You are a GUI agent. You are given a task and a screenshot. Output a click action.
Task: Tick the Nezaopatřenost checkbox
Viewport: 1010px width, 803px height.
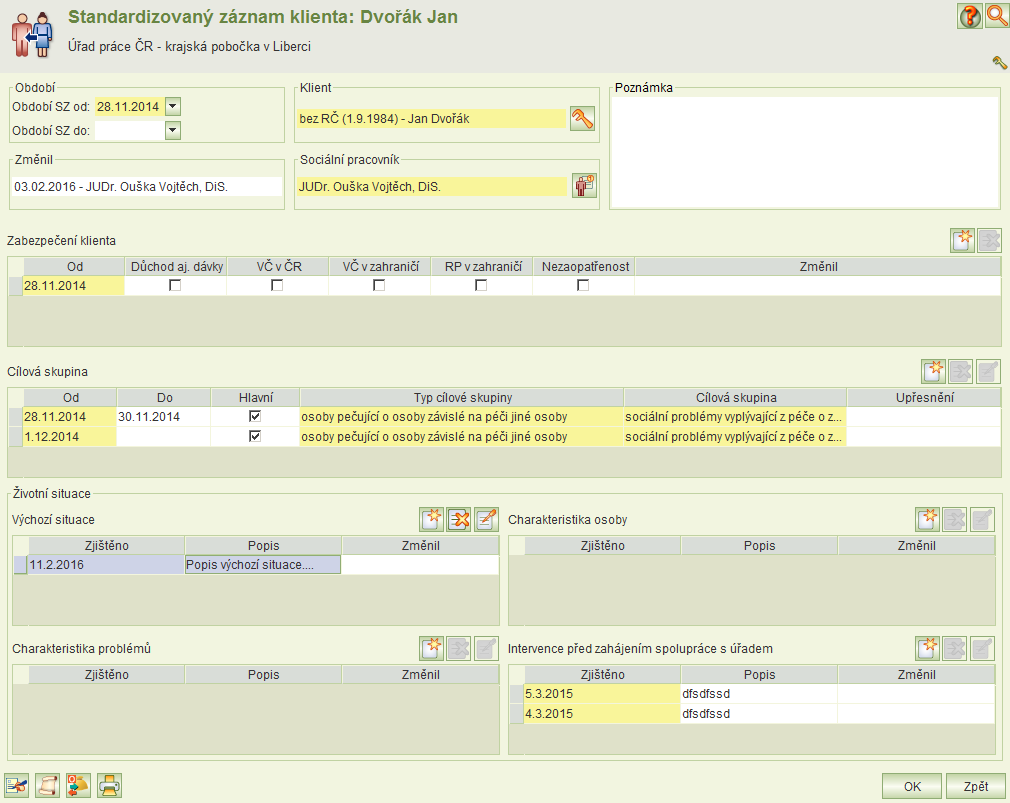pyautogui.click(x=583, y=285)
